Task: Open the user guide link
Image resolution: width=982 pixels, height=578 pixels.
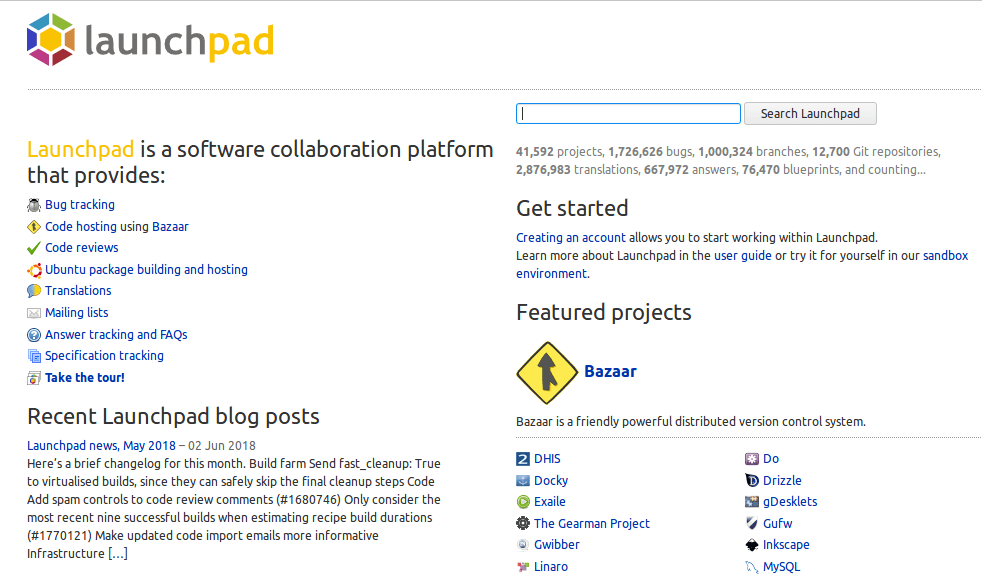Action: 742,256
